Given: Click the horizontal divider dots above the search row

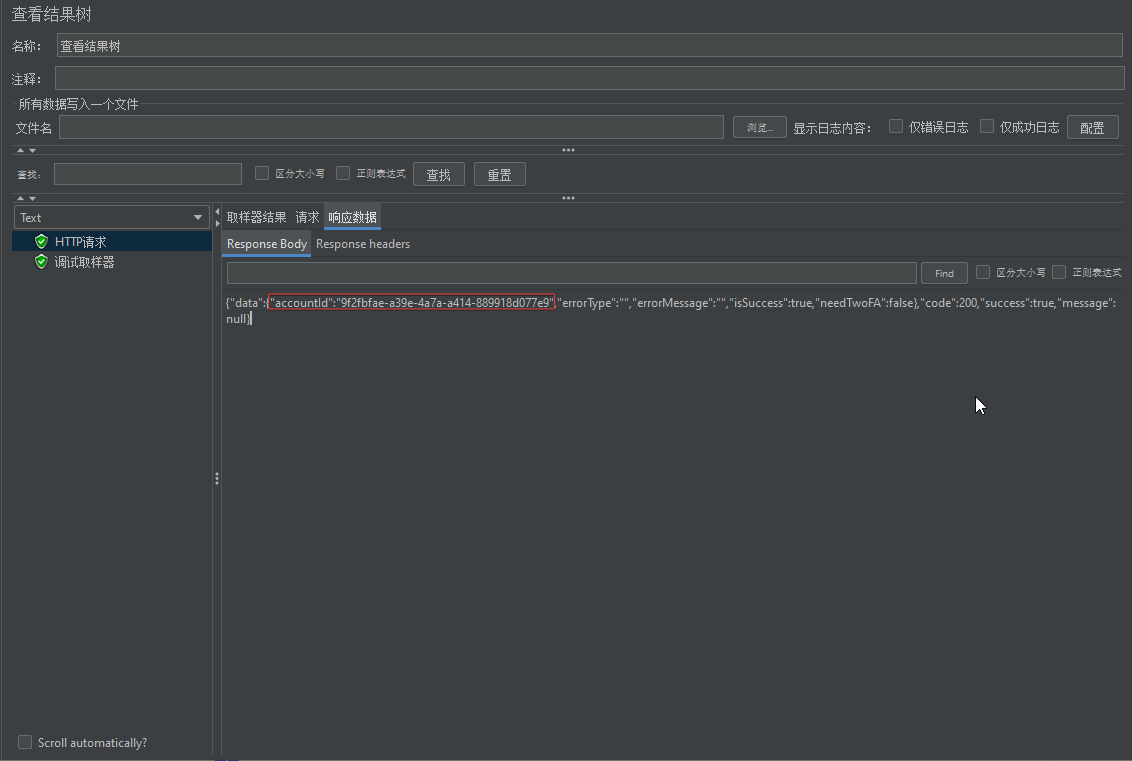Looking at the screenshot, I should point(568,150).
